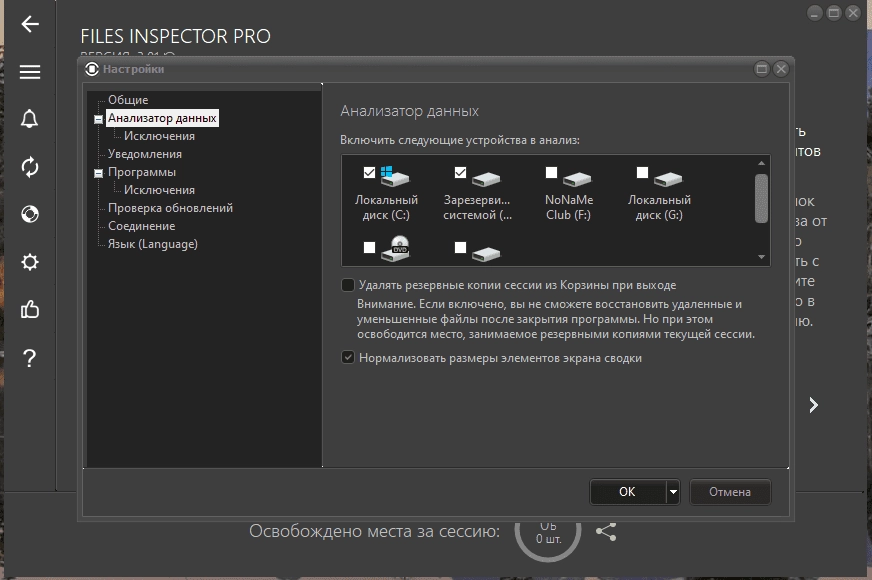This screenshot has height=580, width=872.
Task: Click the share icon next to session counter
Action: (x=606, y=532)
